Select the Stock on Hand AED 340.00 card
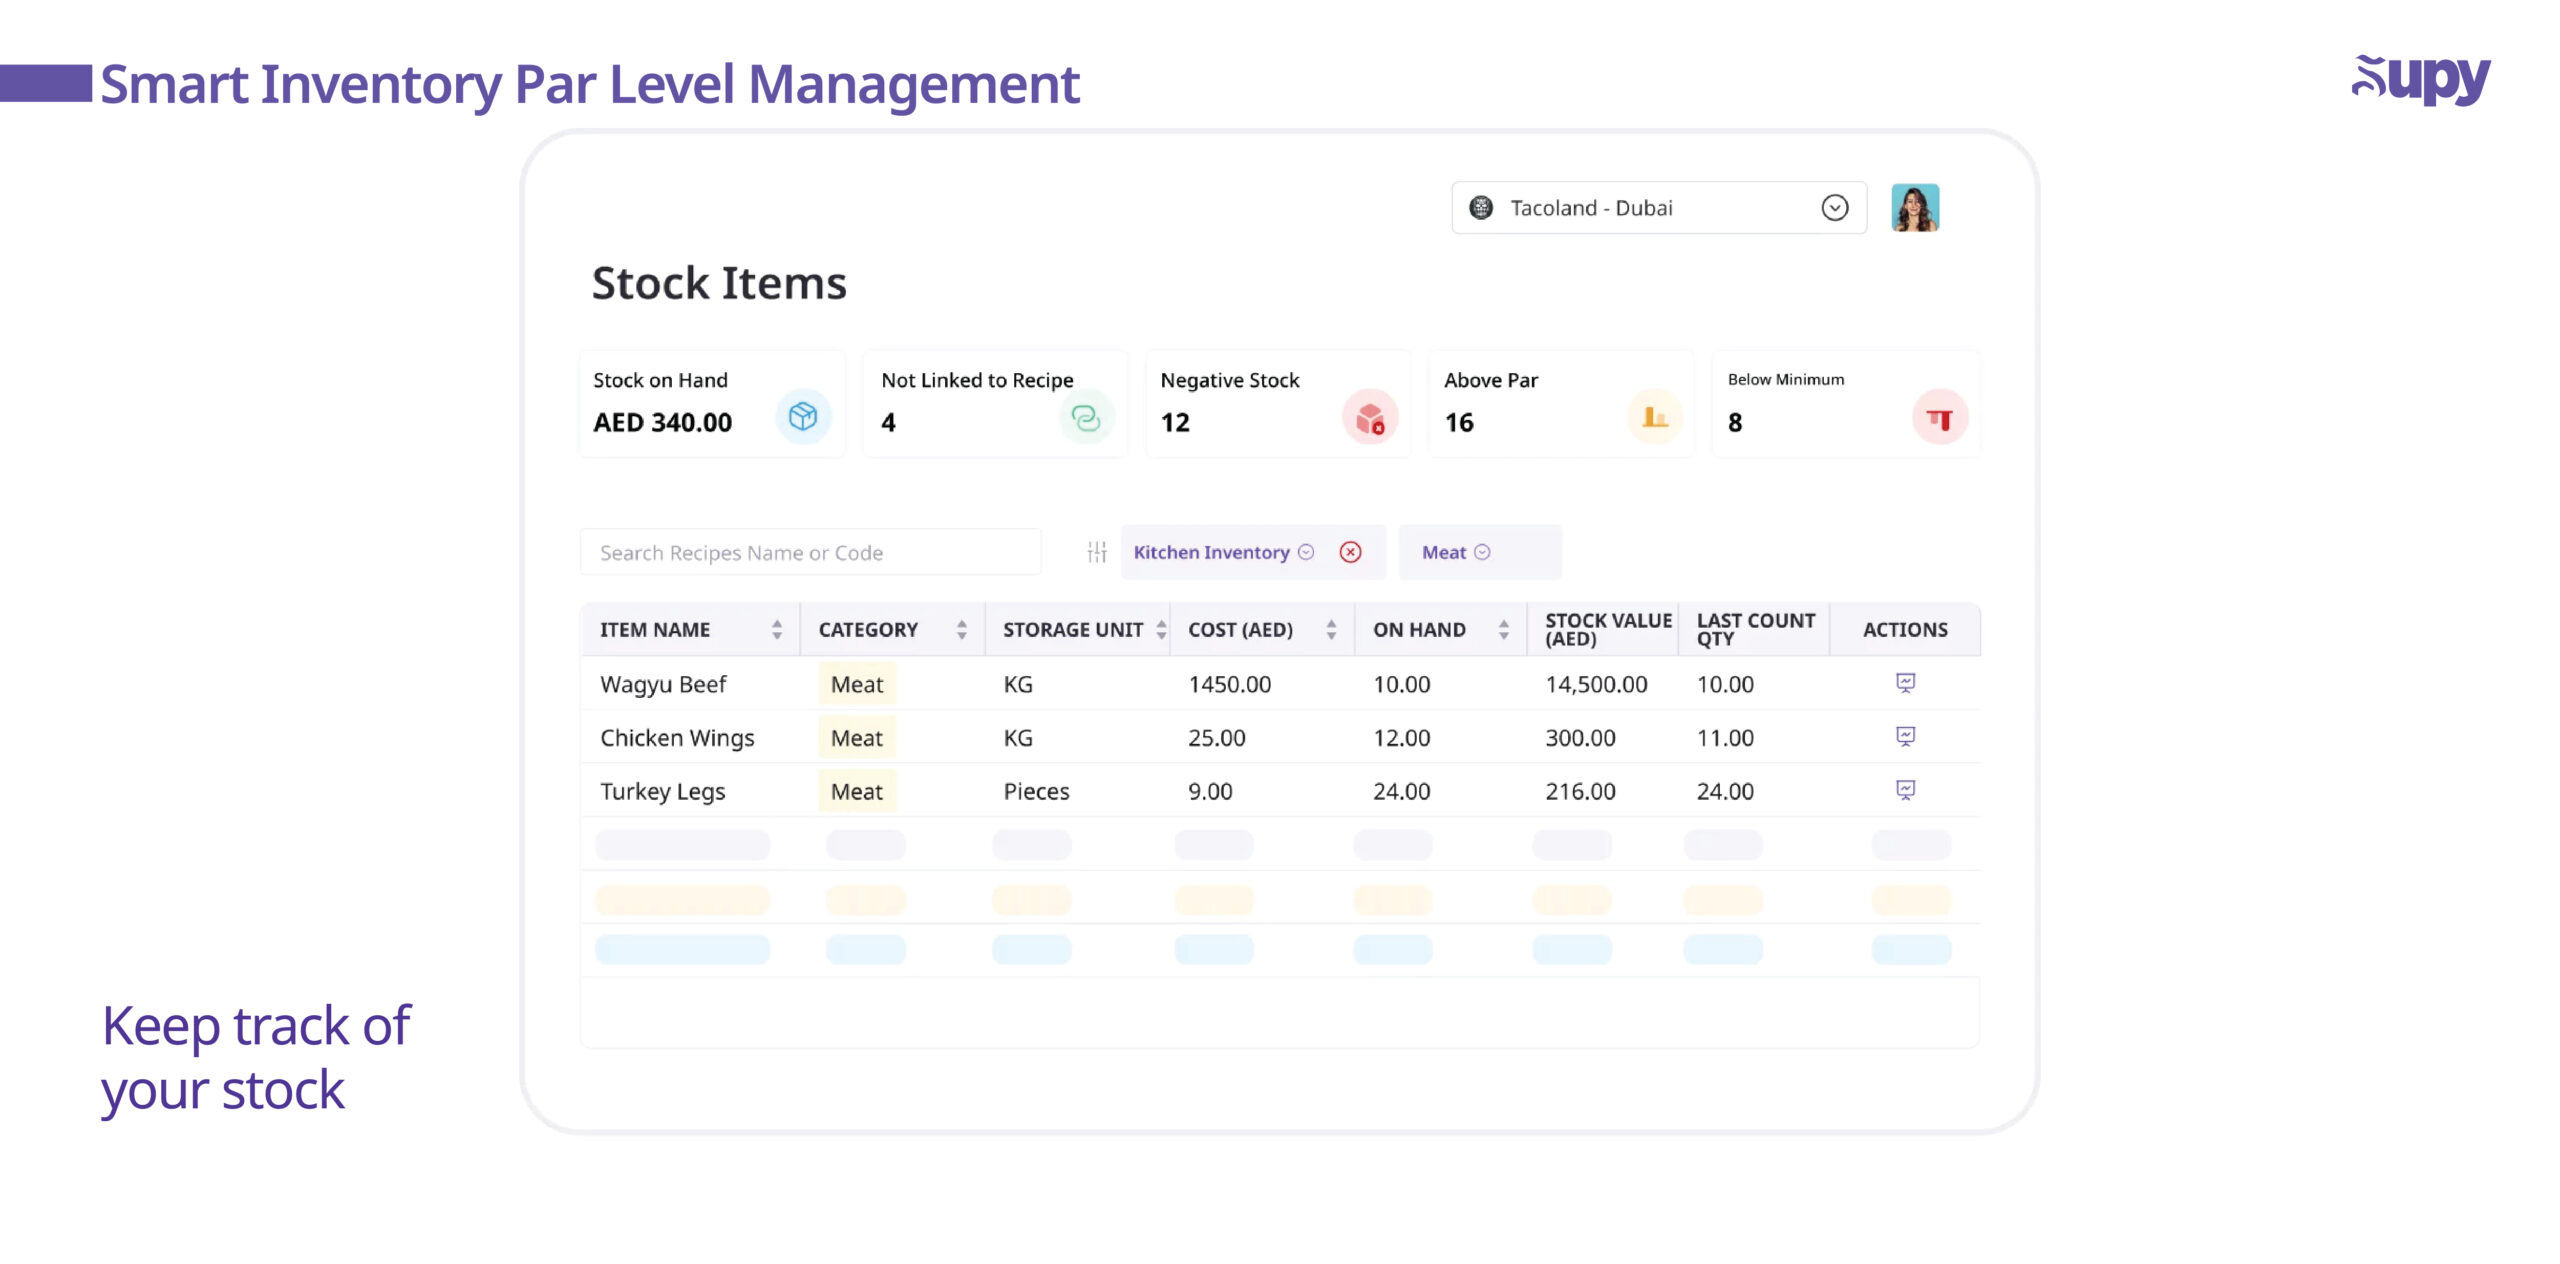The width and height of the screenshot is (2560, 1264). [x=712, y=403]
